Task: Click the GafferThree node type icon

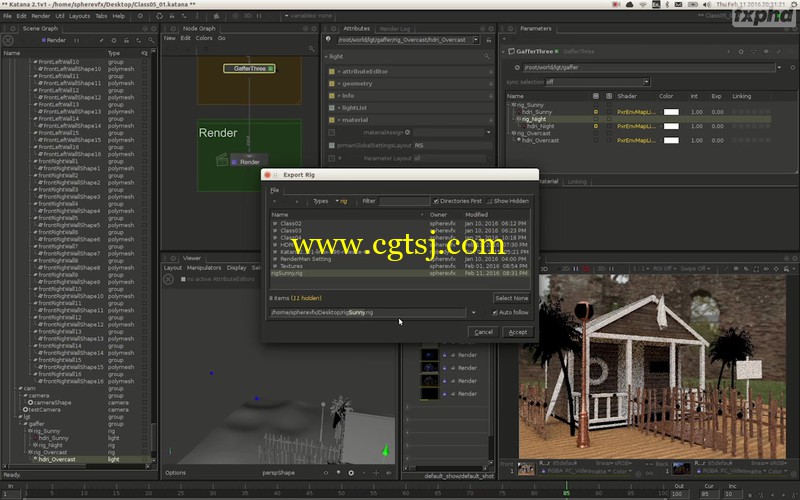Action: point(511,52)
